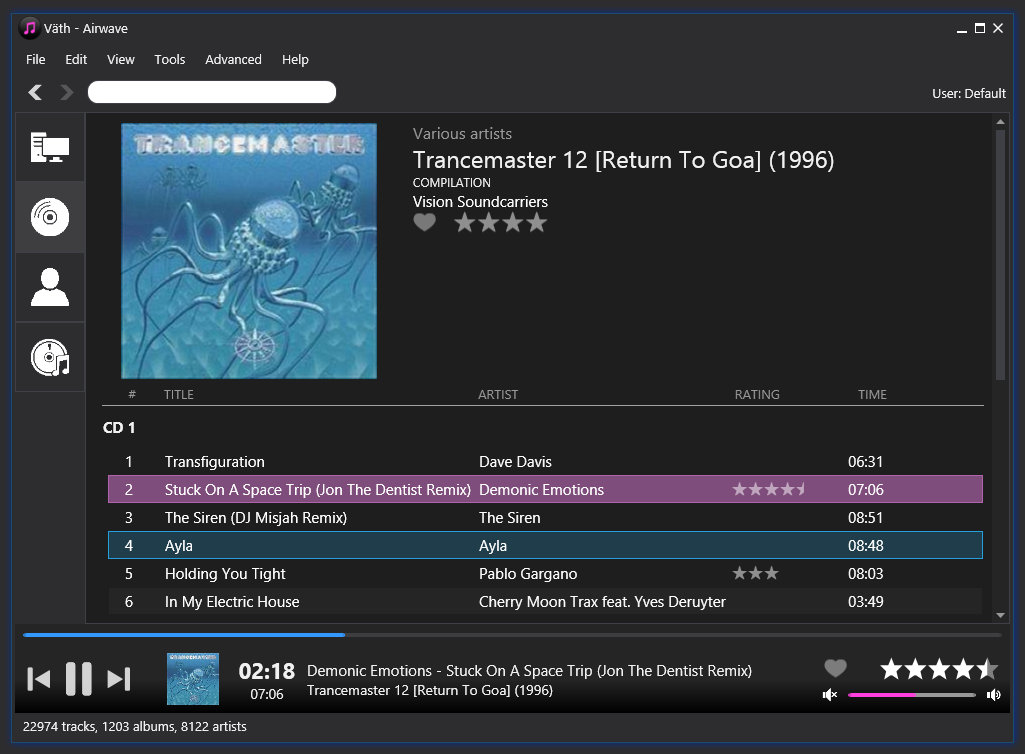Mute volume with the left speaker icon
Screen dimensions: 1025x754
click(829, 695)
